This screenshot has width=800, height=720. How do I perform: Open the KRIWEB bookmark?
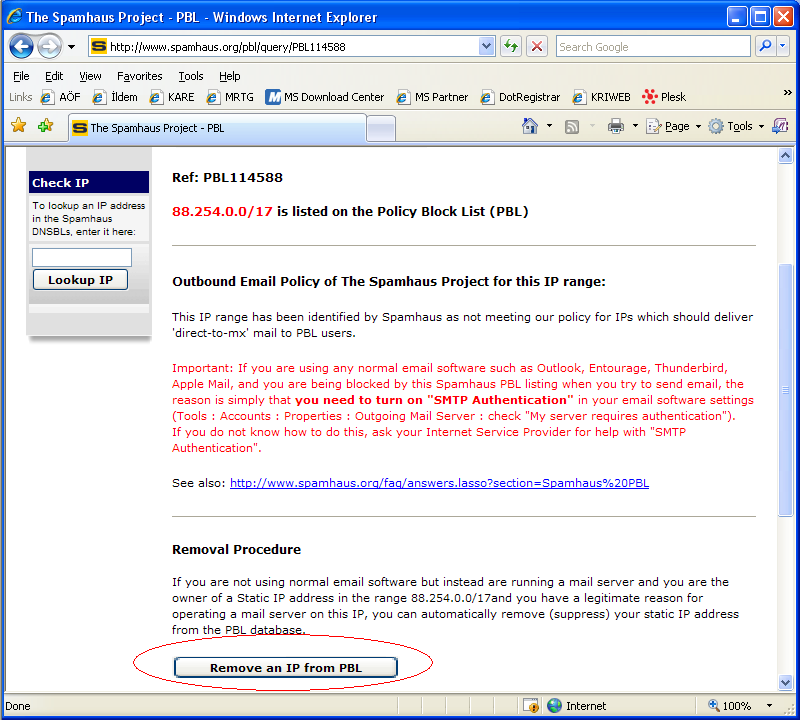602,97
